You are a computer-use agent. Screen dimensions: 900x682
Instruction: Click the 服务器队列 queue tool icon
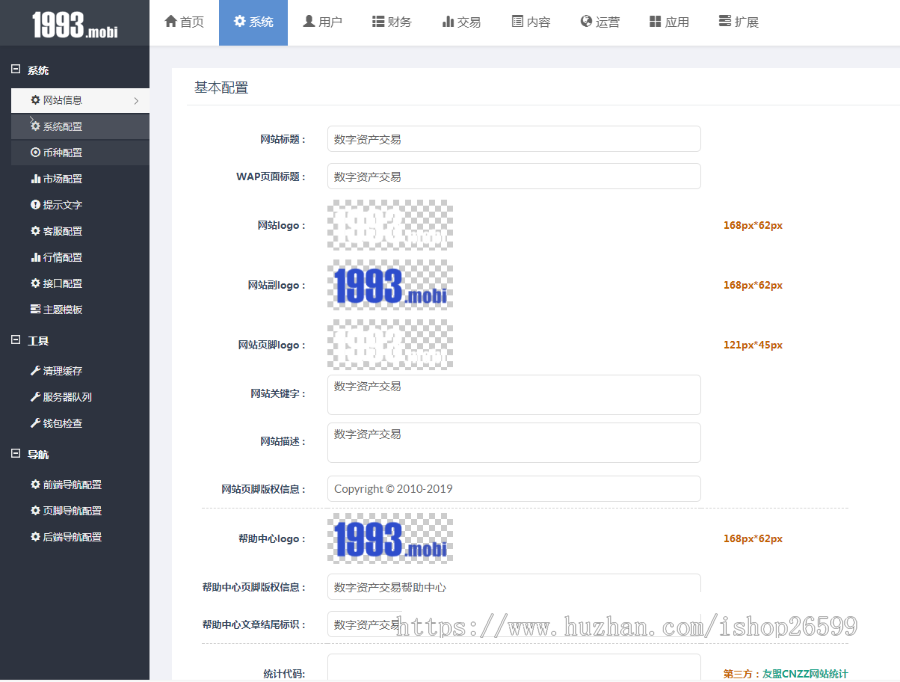point(37,397)
